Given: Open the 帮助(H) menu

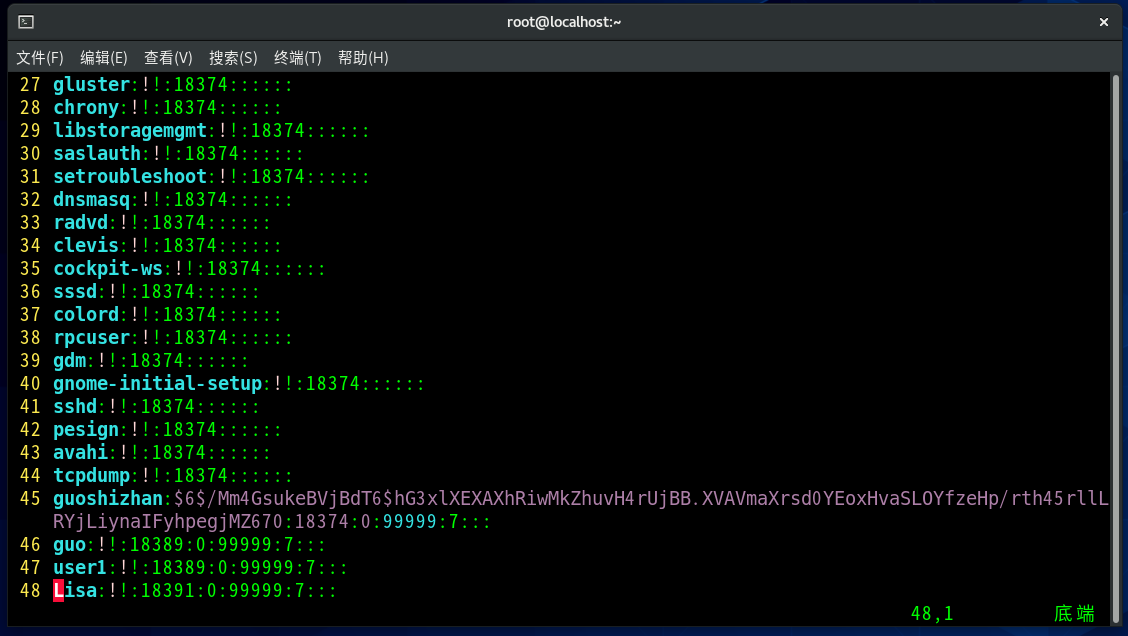Looking at the screenshot, I should (363, 58).
